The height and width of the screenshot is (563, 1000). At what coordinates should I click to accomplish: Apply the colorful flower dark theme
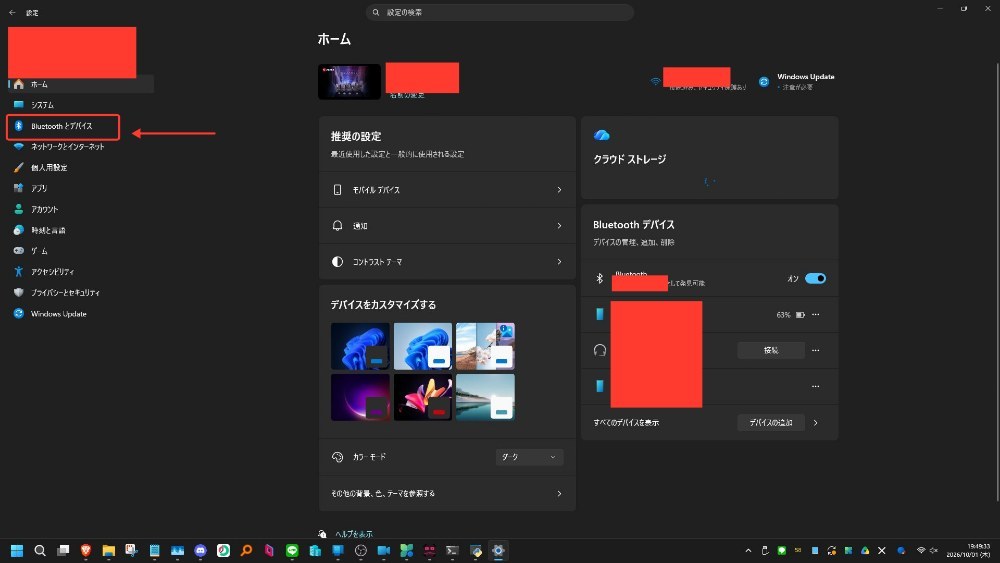(422, 397)
